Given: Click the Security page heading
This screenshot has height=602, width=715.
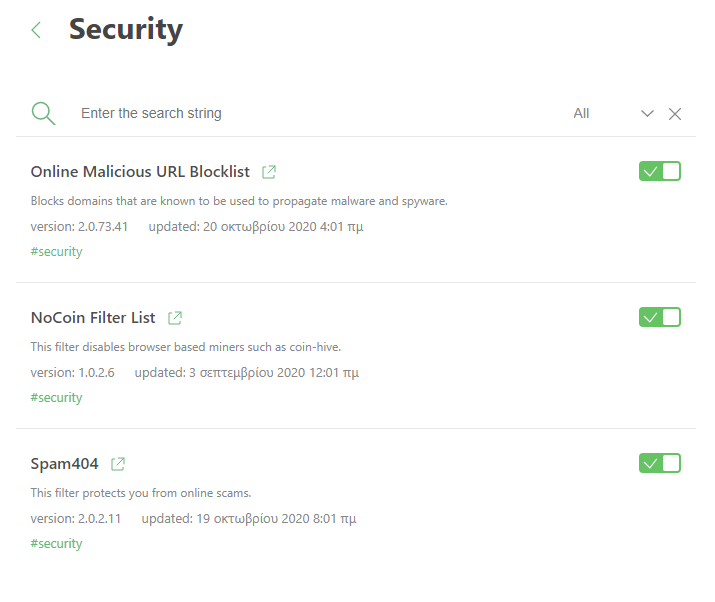Looking at the screenshot, I should point(126,30).
